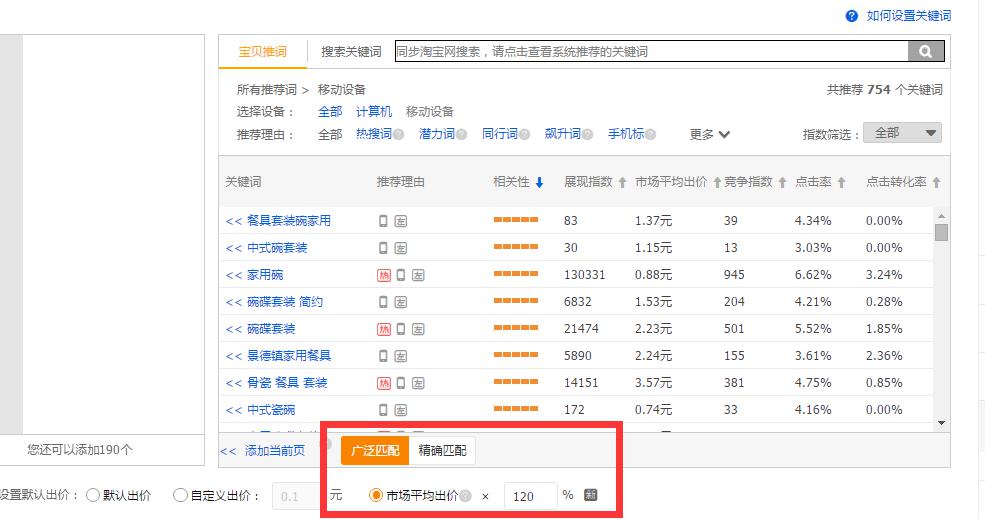Screen dimensions: 985x519
Task: Select the 默认出价 radio button
Action: [x=93, y=495]
